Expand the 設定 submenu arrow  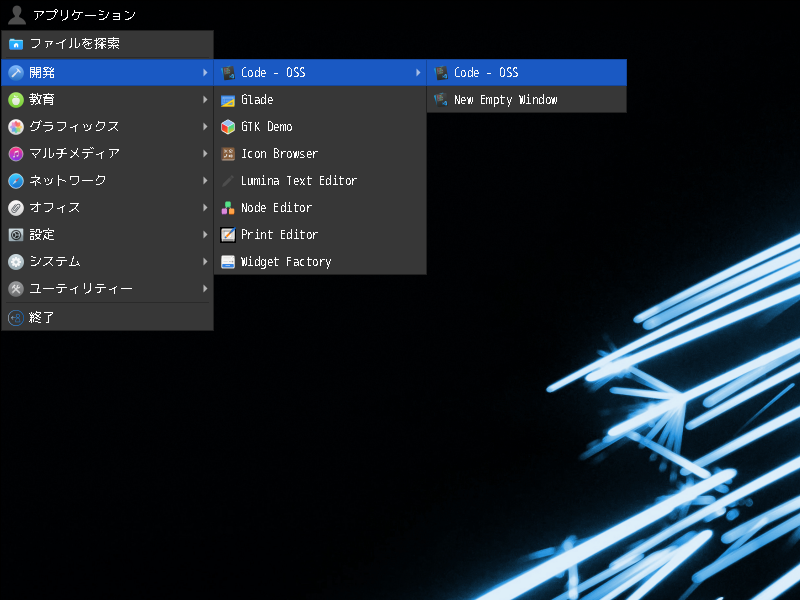(x=205, y=235)
